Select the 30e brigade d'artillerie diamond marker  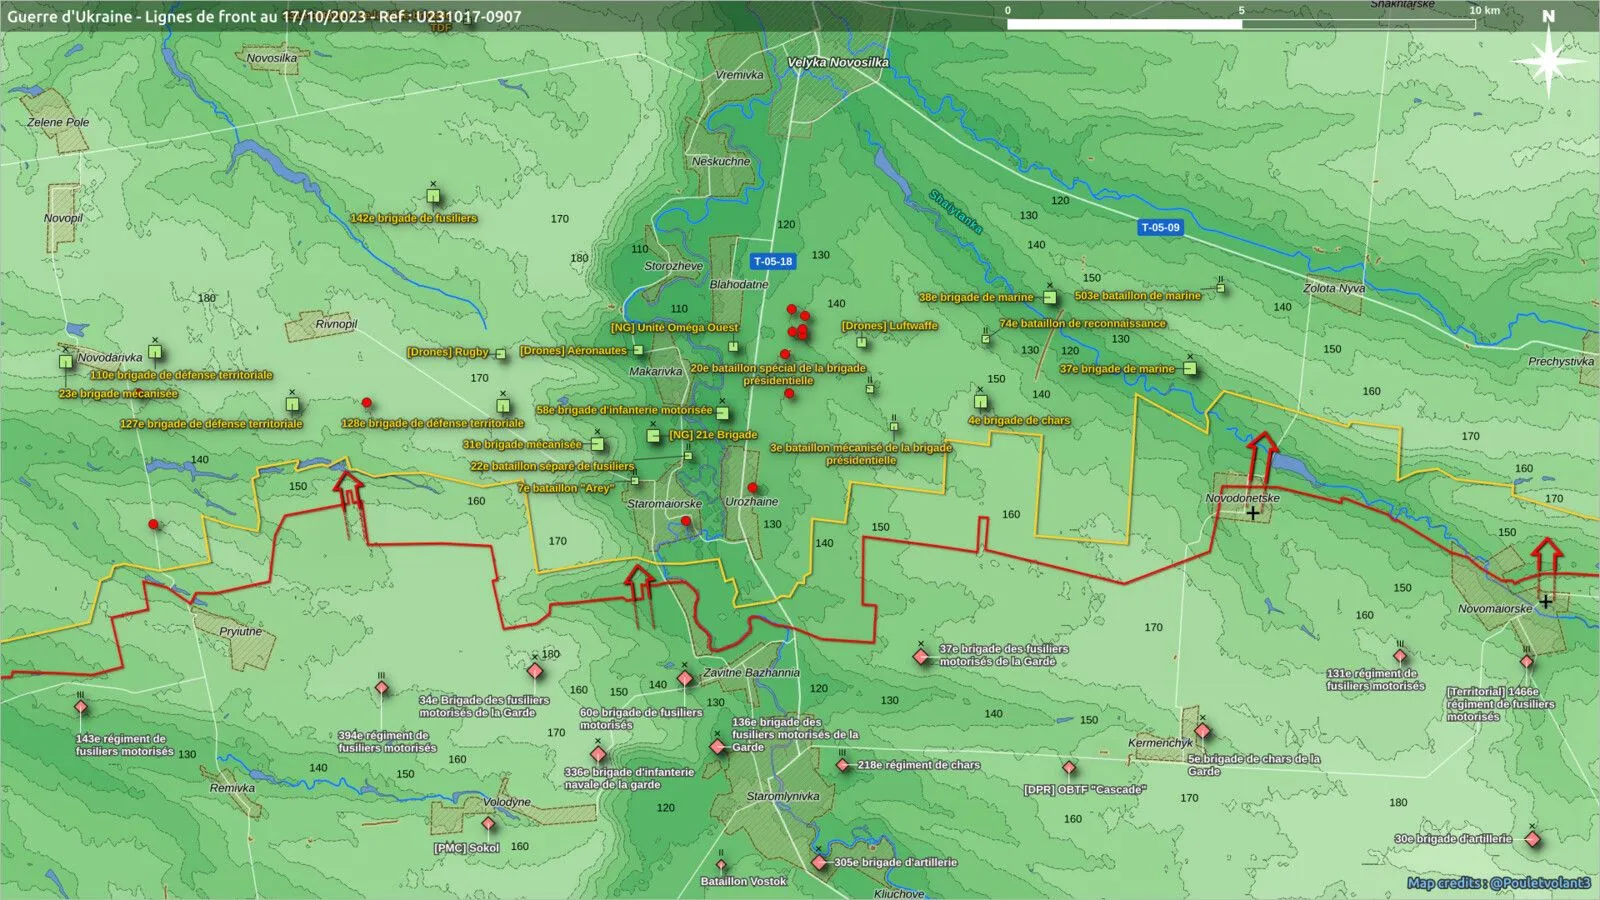[x=1532, y=839]
